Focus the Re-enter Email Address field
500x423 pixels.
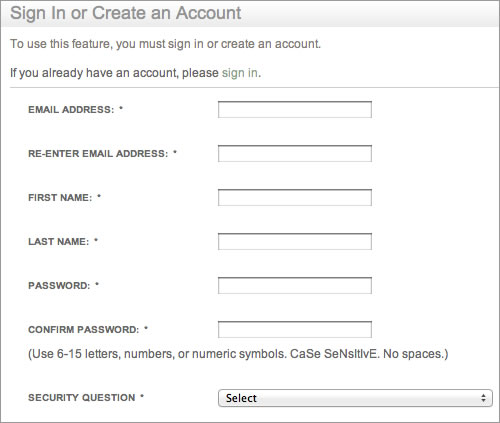(295, 154)
